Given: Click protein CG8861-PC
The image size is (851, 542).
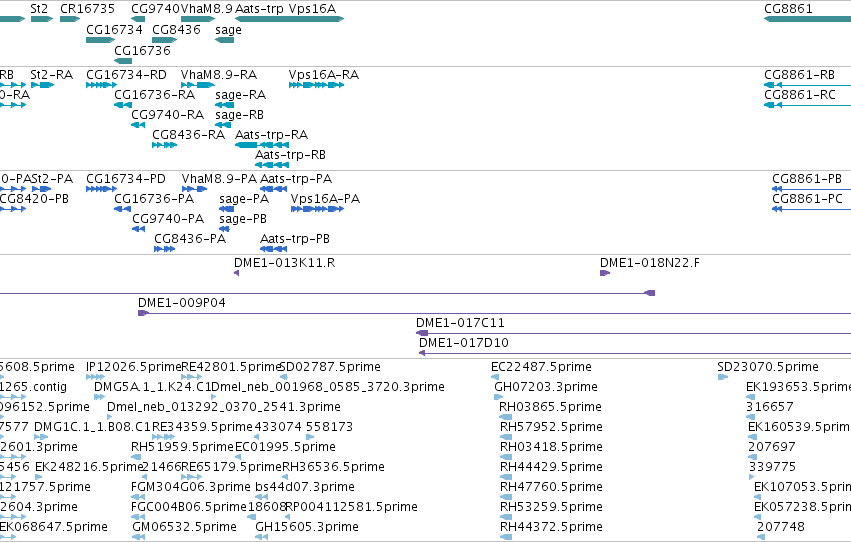Looking at the screenshot, I should 811,209.
